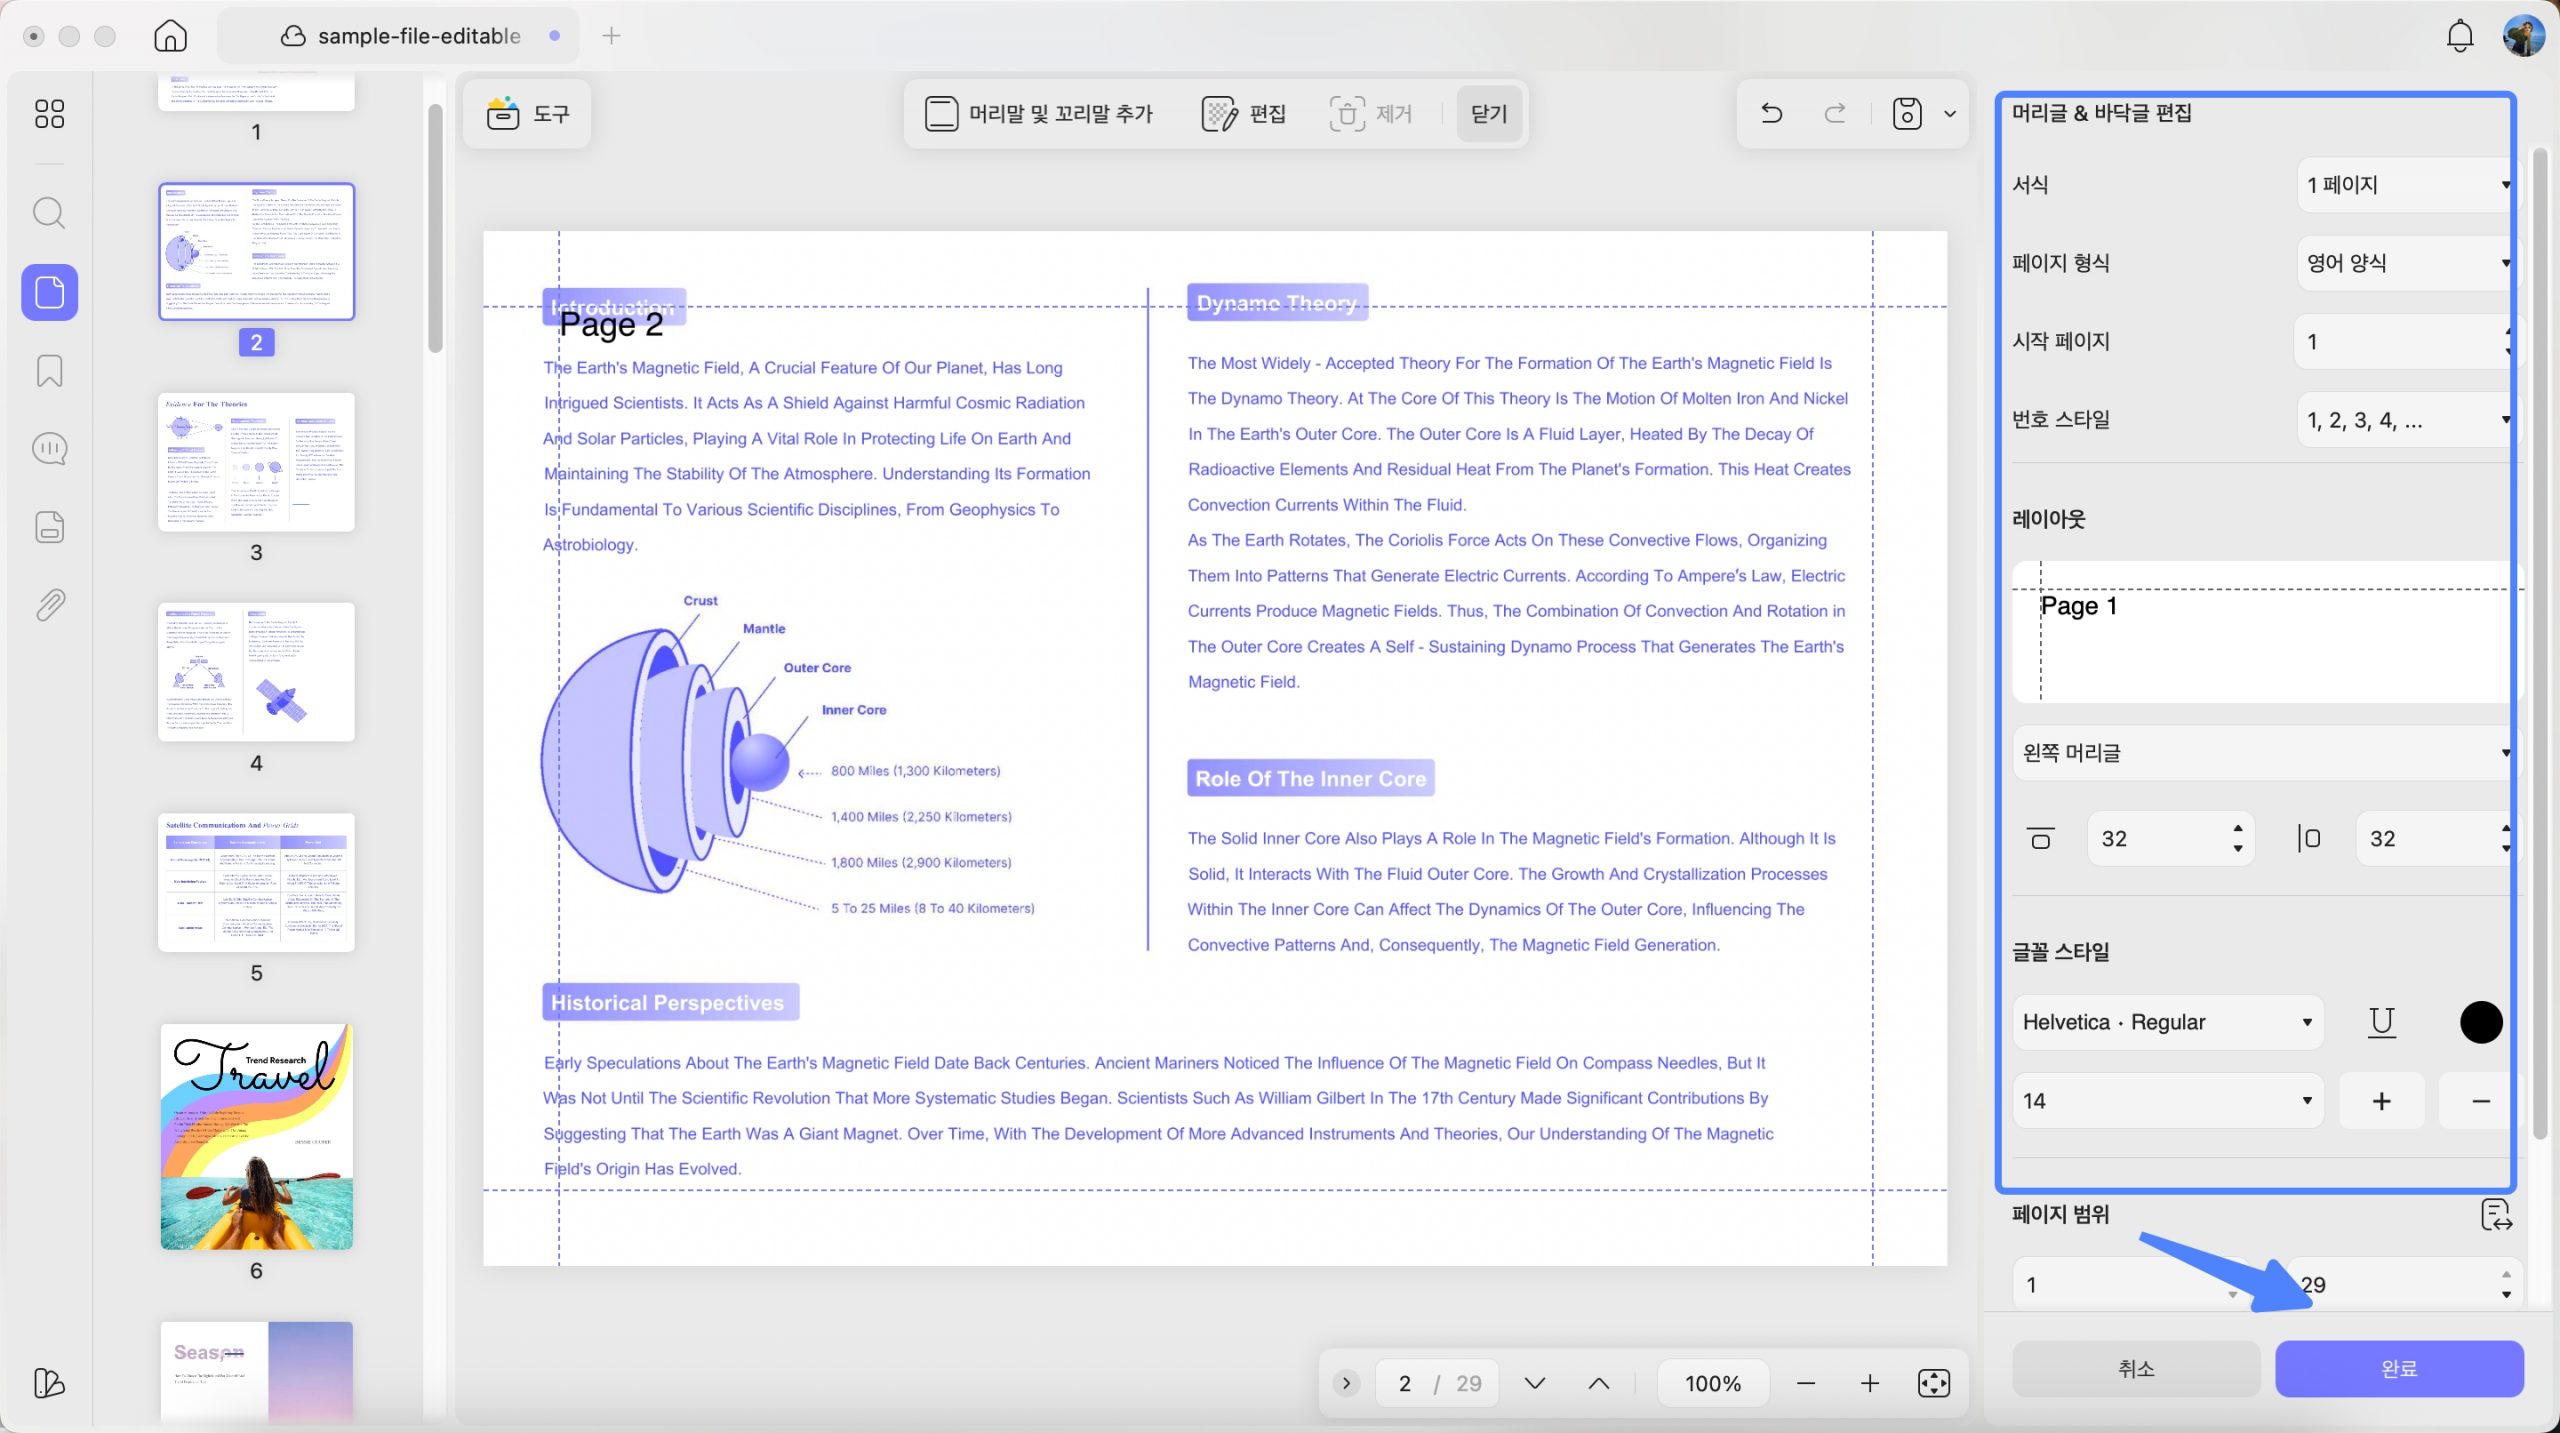Viewport: 2560px width, 1433px height.
Task: Click the Page 2 header text
Action: 611,325
